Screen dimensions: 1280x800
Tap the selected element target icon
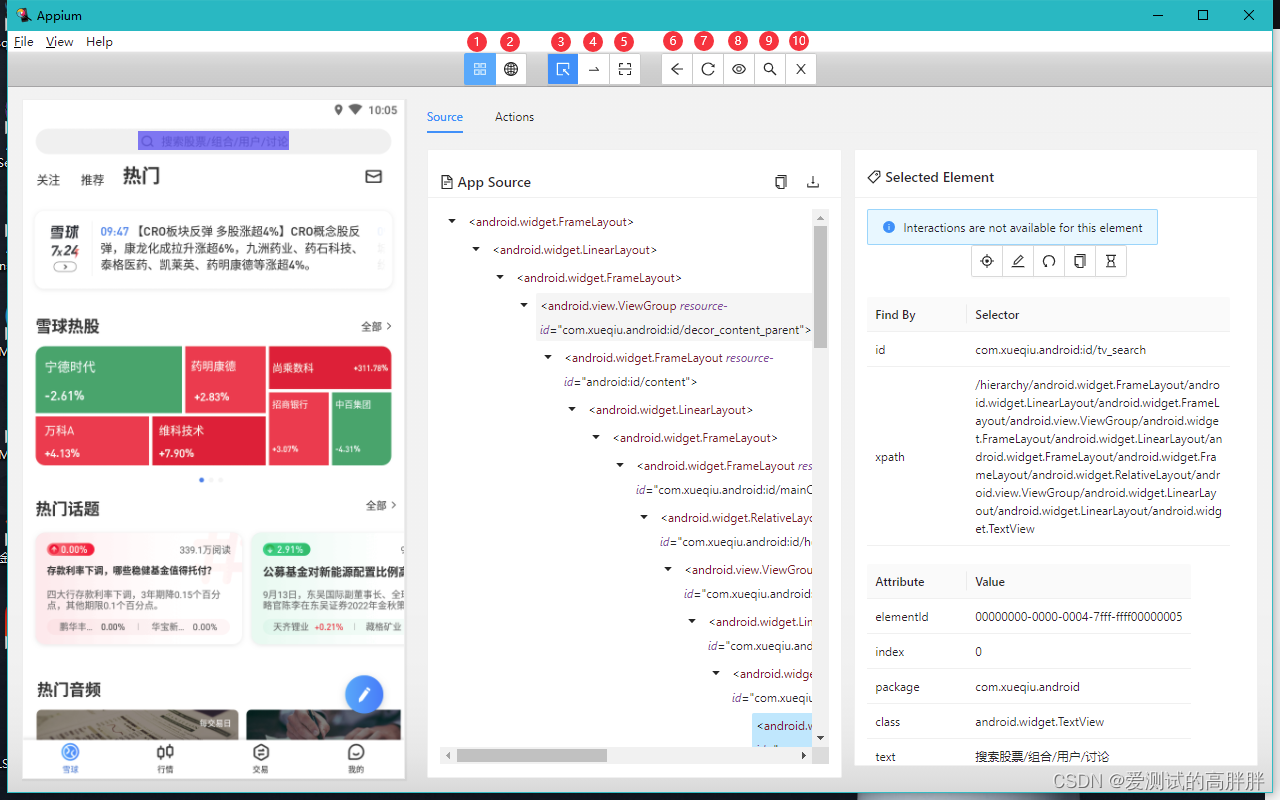987,261
